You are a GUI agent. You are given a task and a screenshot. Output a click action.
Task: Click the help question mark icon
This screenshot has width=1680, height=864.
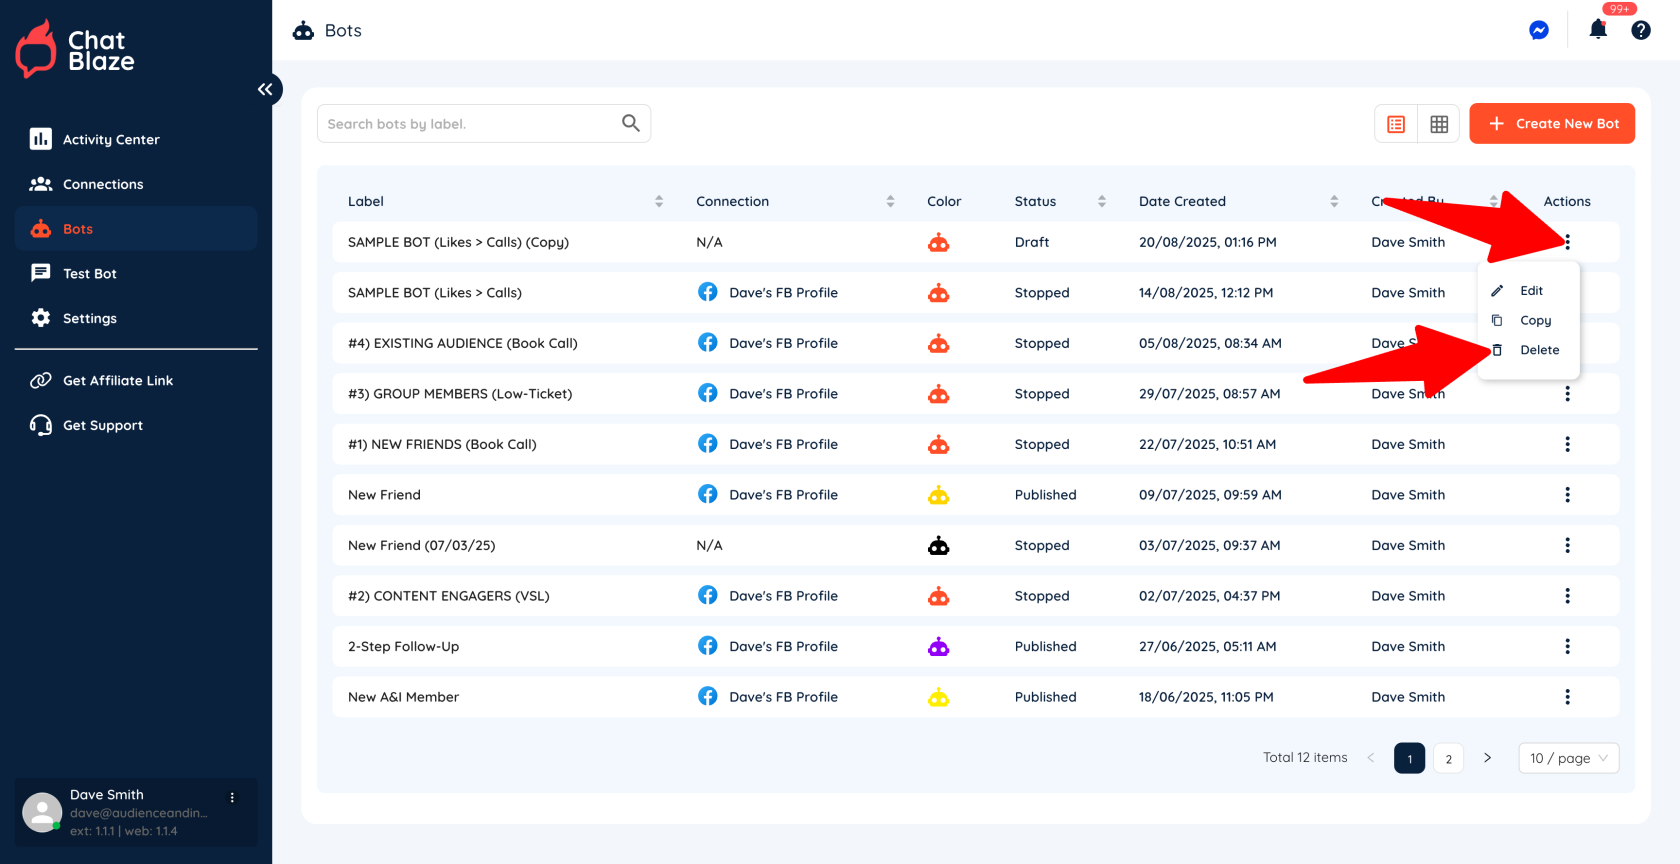[x=1641, y=31]
